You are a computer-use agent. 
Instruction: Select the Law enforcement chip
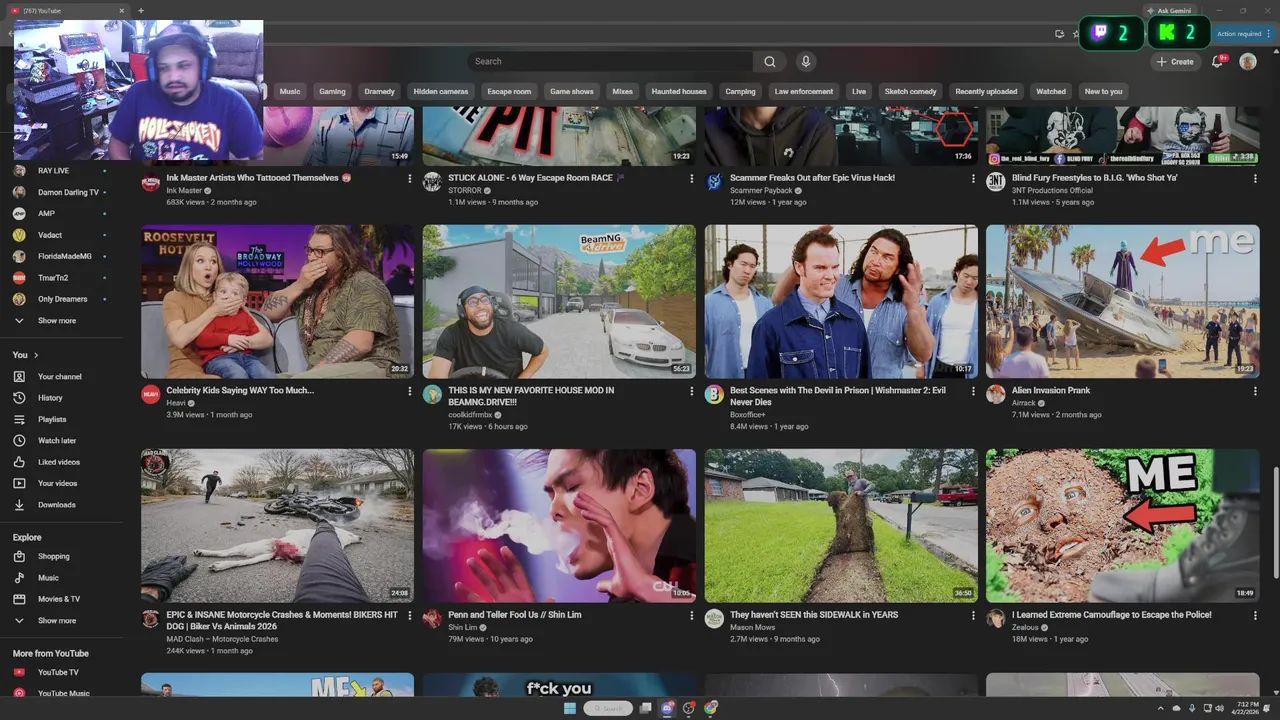[804, 91]
